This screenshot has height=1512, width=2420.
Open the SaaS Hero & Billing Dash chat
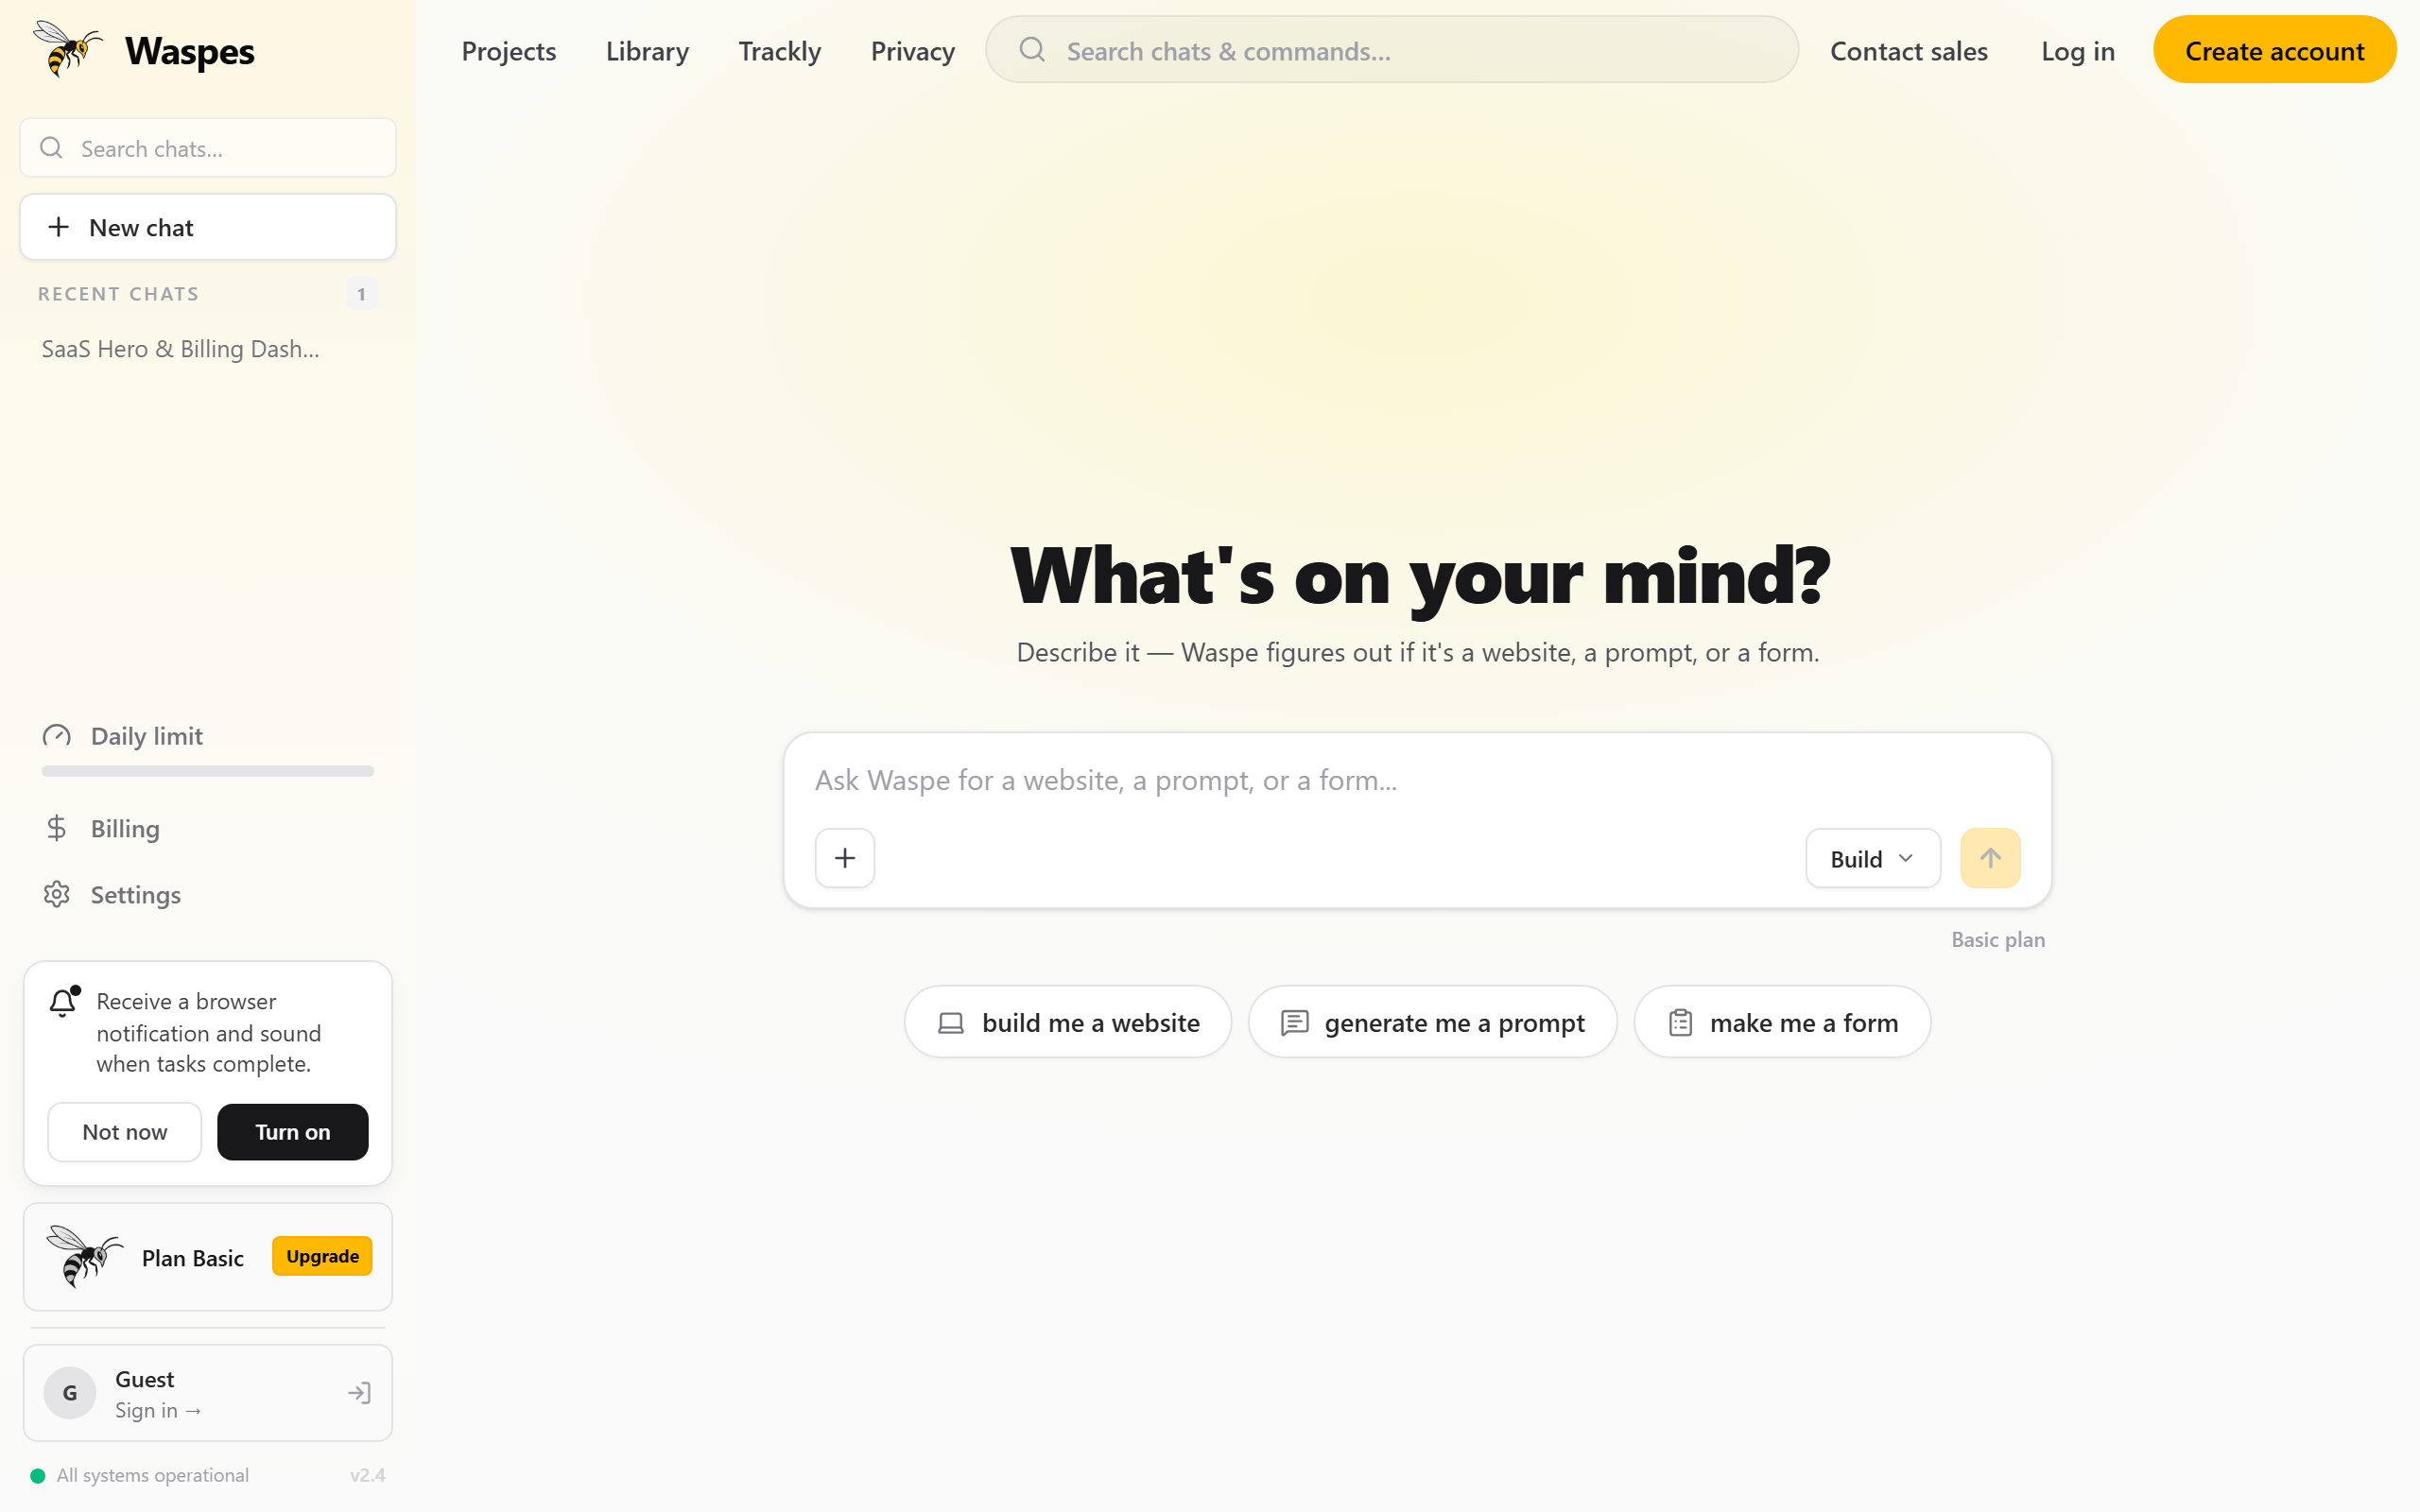click(x=181, y=349)
